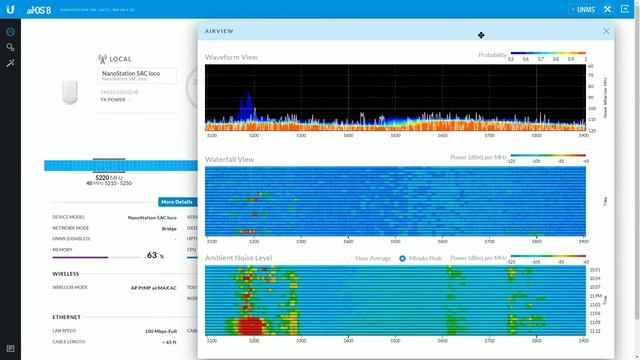Click the Ambient Noise power color scale

point(548,256)
